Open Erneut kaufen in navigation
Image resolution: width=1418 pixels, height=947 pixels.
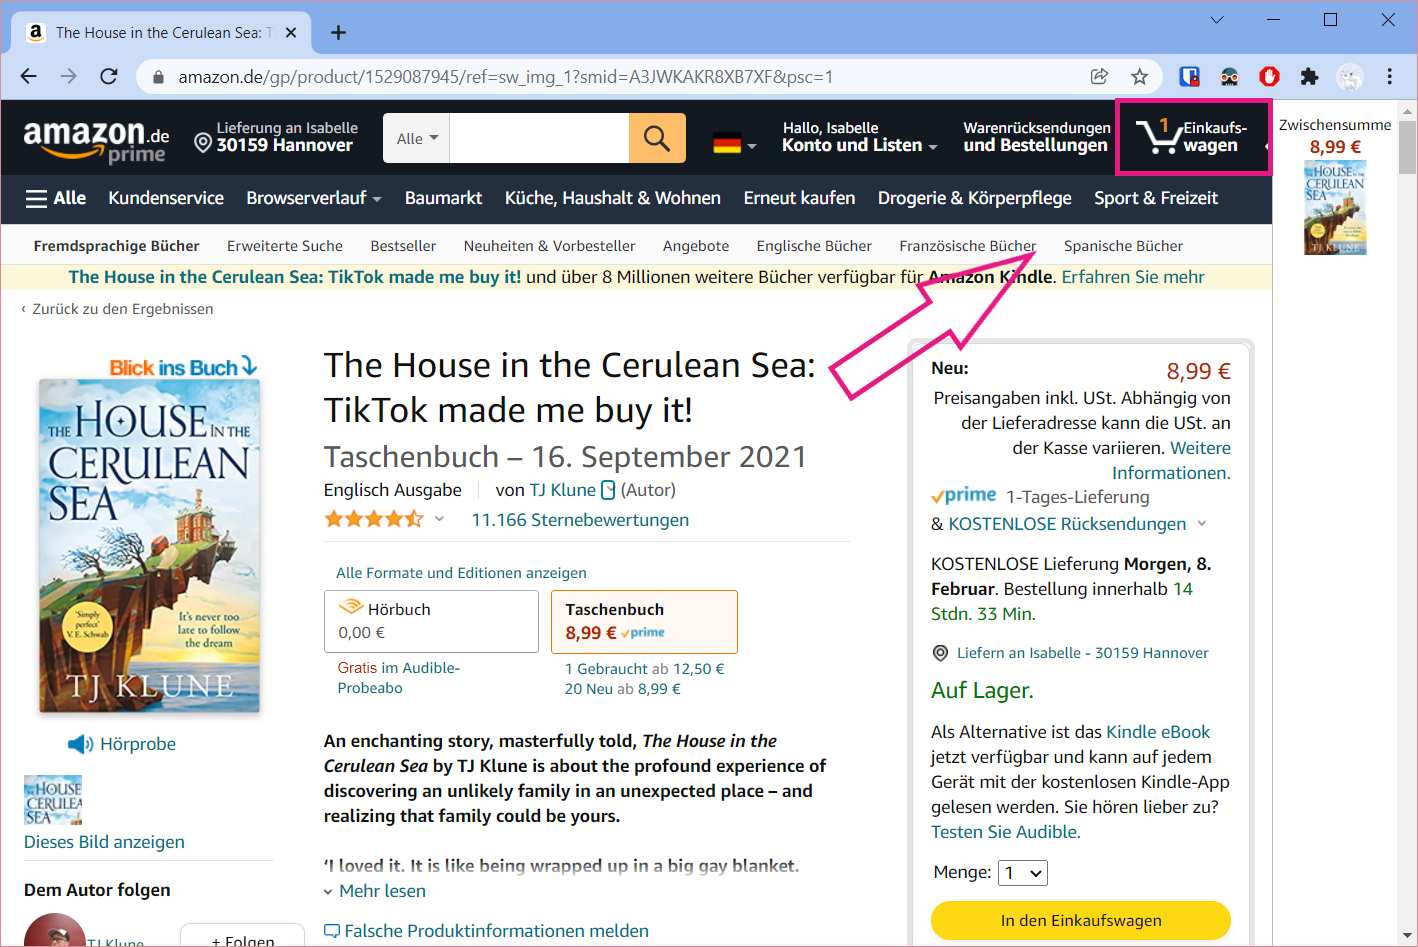coord(799,198)
